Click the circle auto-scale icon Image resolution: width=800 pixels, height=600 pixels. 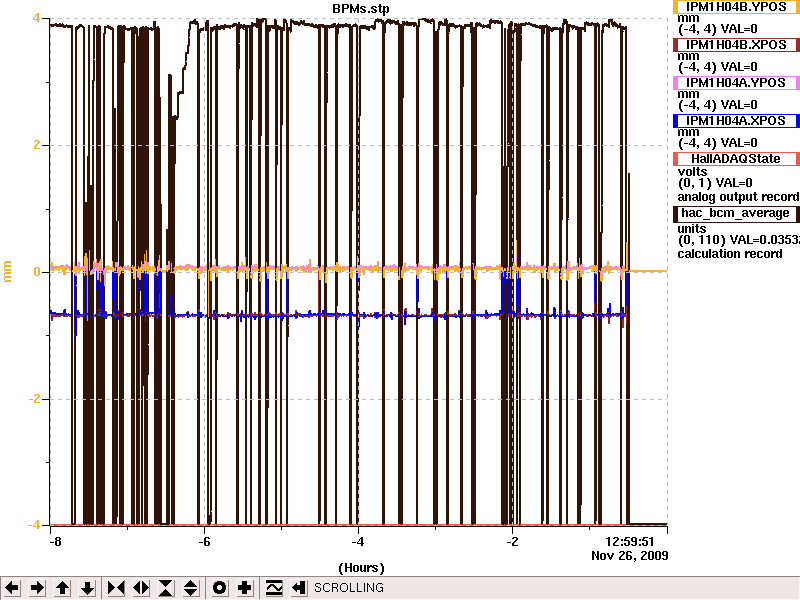[x=219, y=588]
